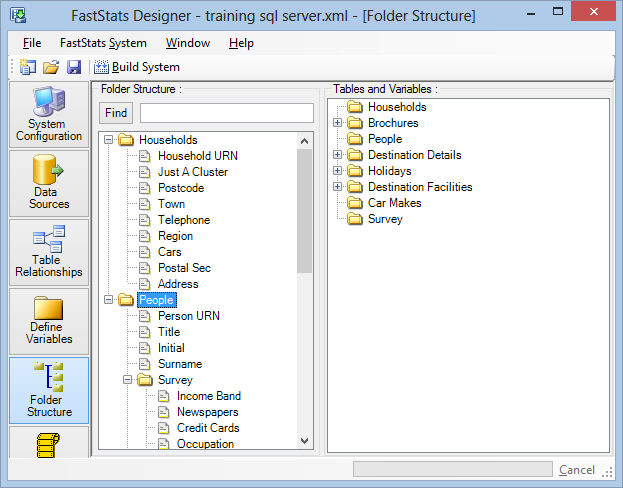623x488 pixels.
Task: Click the Open folder toolbar icon
Action: 51,67
